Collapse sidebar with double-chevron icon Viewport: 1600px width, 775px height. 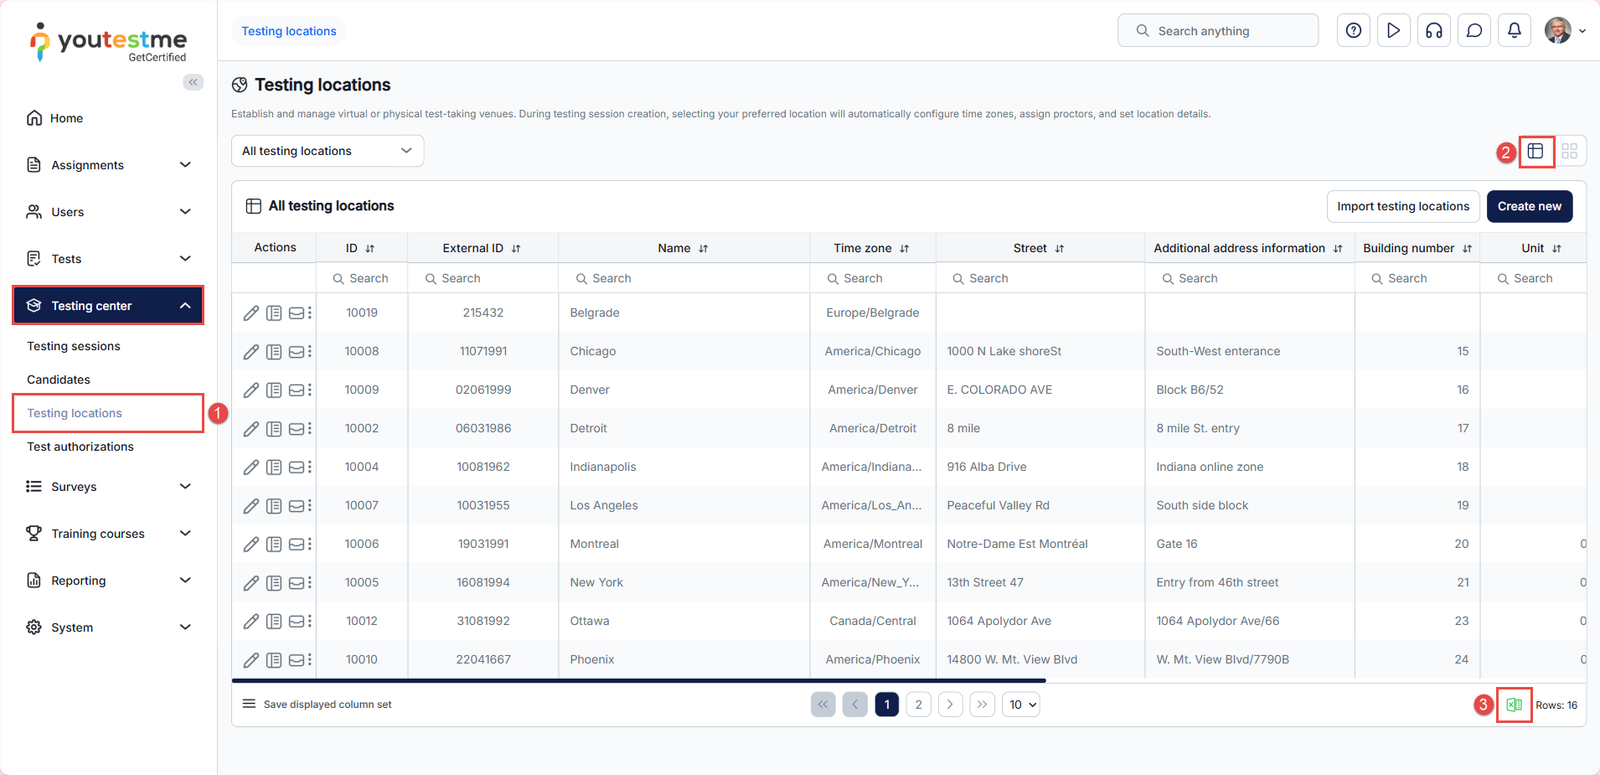[193, 82]
